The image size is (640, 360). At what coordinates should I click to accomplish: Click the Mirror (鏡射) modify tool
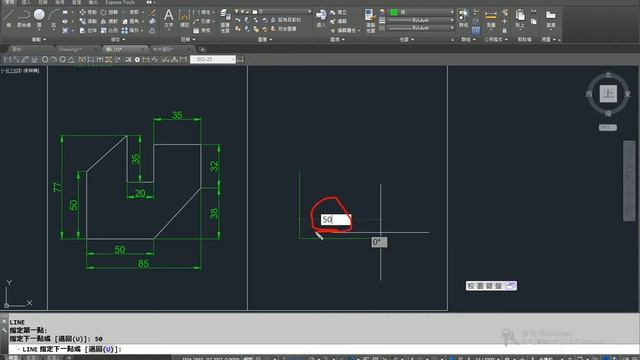click(x=109, y=21)
